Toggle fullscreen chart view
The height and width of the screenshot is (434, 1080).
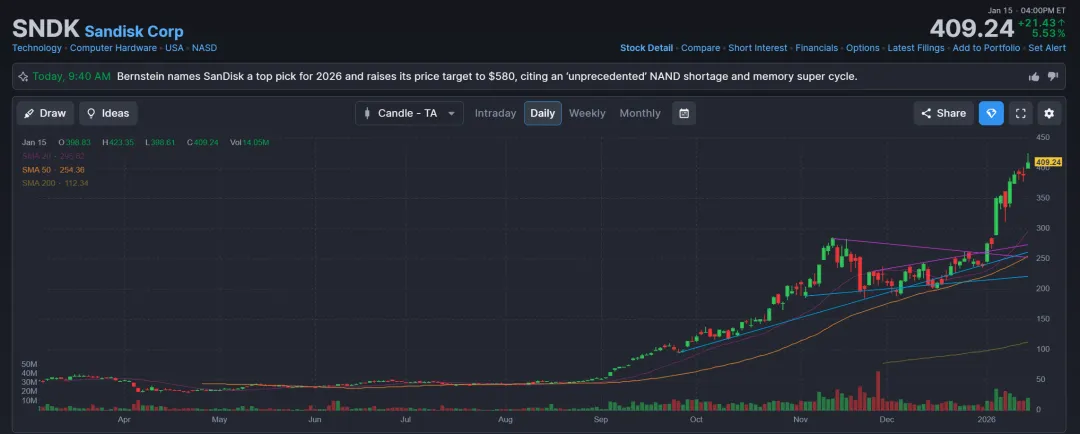(1021, 114)
